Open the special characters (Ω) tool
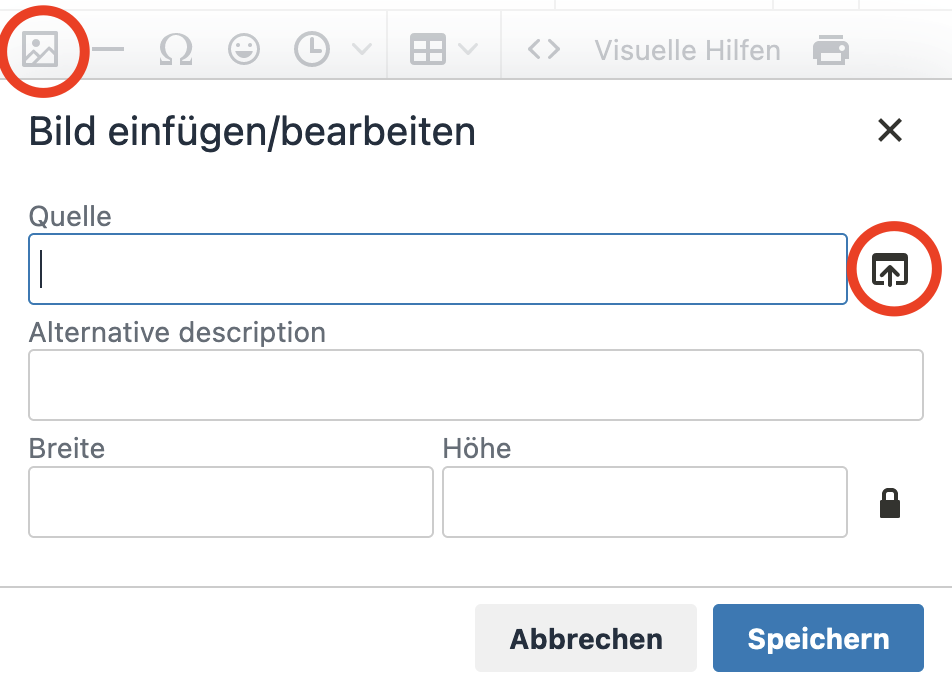 pyautogui.click(x=175, y=48)
